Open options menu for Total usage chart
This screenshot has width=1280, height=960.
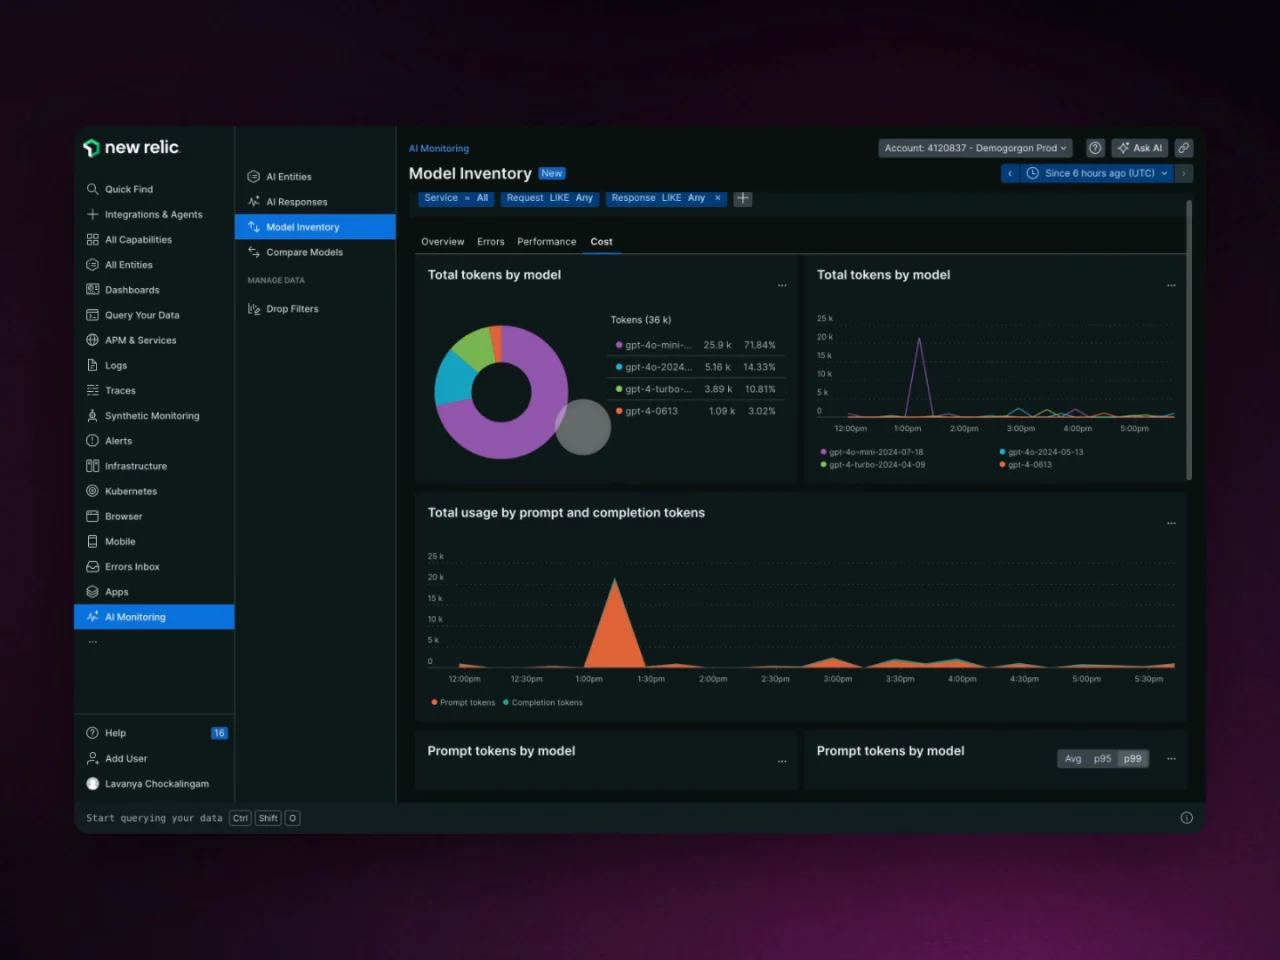(x=1171, y=523)
